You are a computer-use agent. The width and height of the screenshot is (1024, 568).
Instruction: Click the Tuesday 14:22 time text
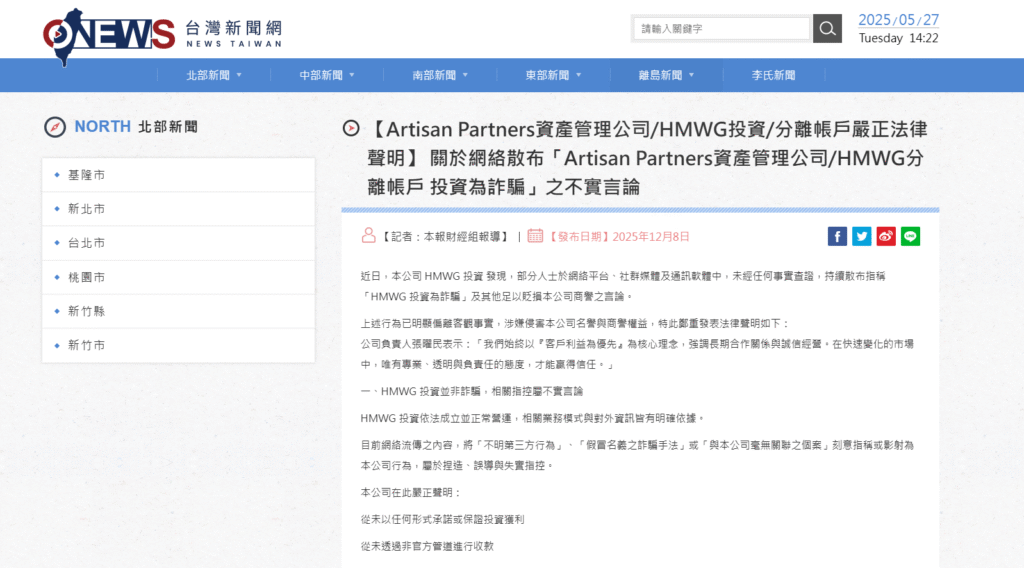[x=898, y=39]
